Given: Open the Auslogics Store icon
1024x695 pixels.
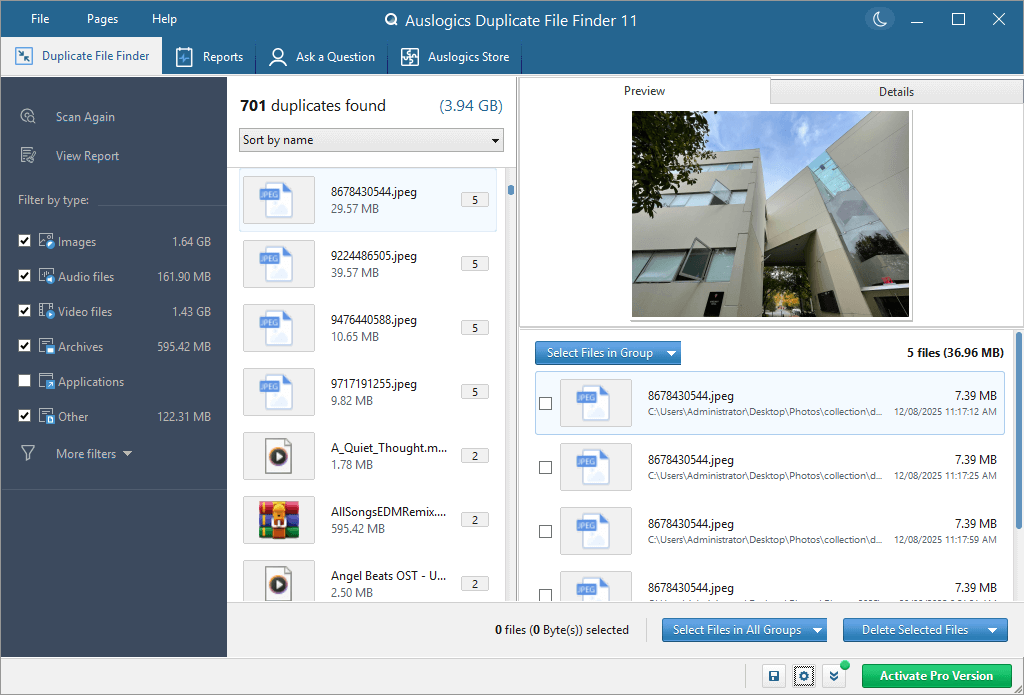Looking at the screenshot, I should pyautogui.click(x=409, y=57).
